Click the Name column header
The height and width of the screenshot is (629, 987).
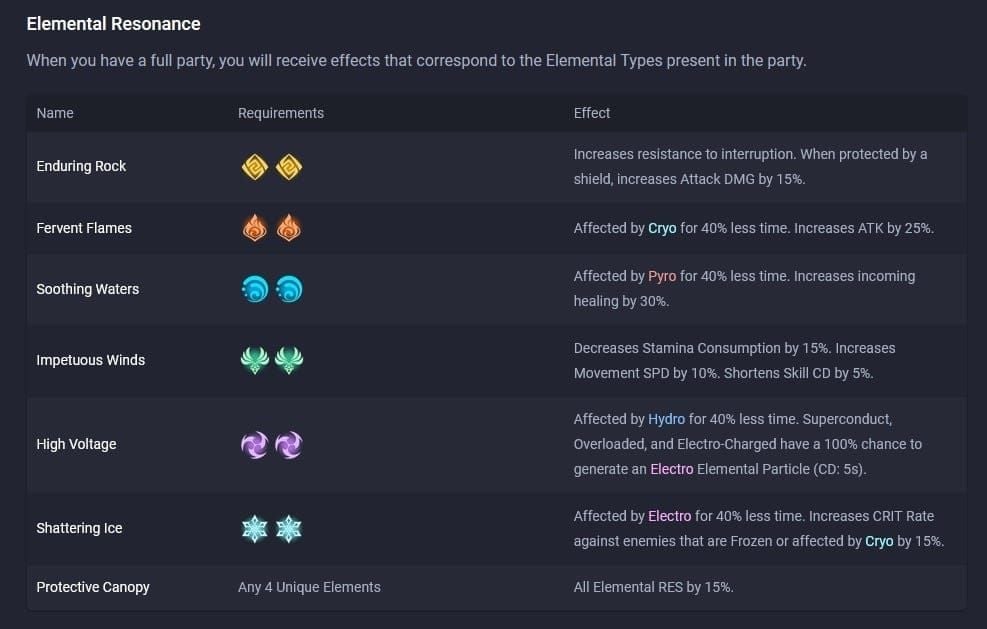tap(55, 113)
